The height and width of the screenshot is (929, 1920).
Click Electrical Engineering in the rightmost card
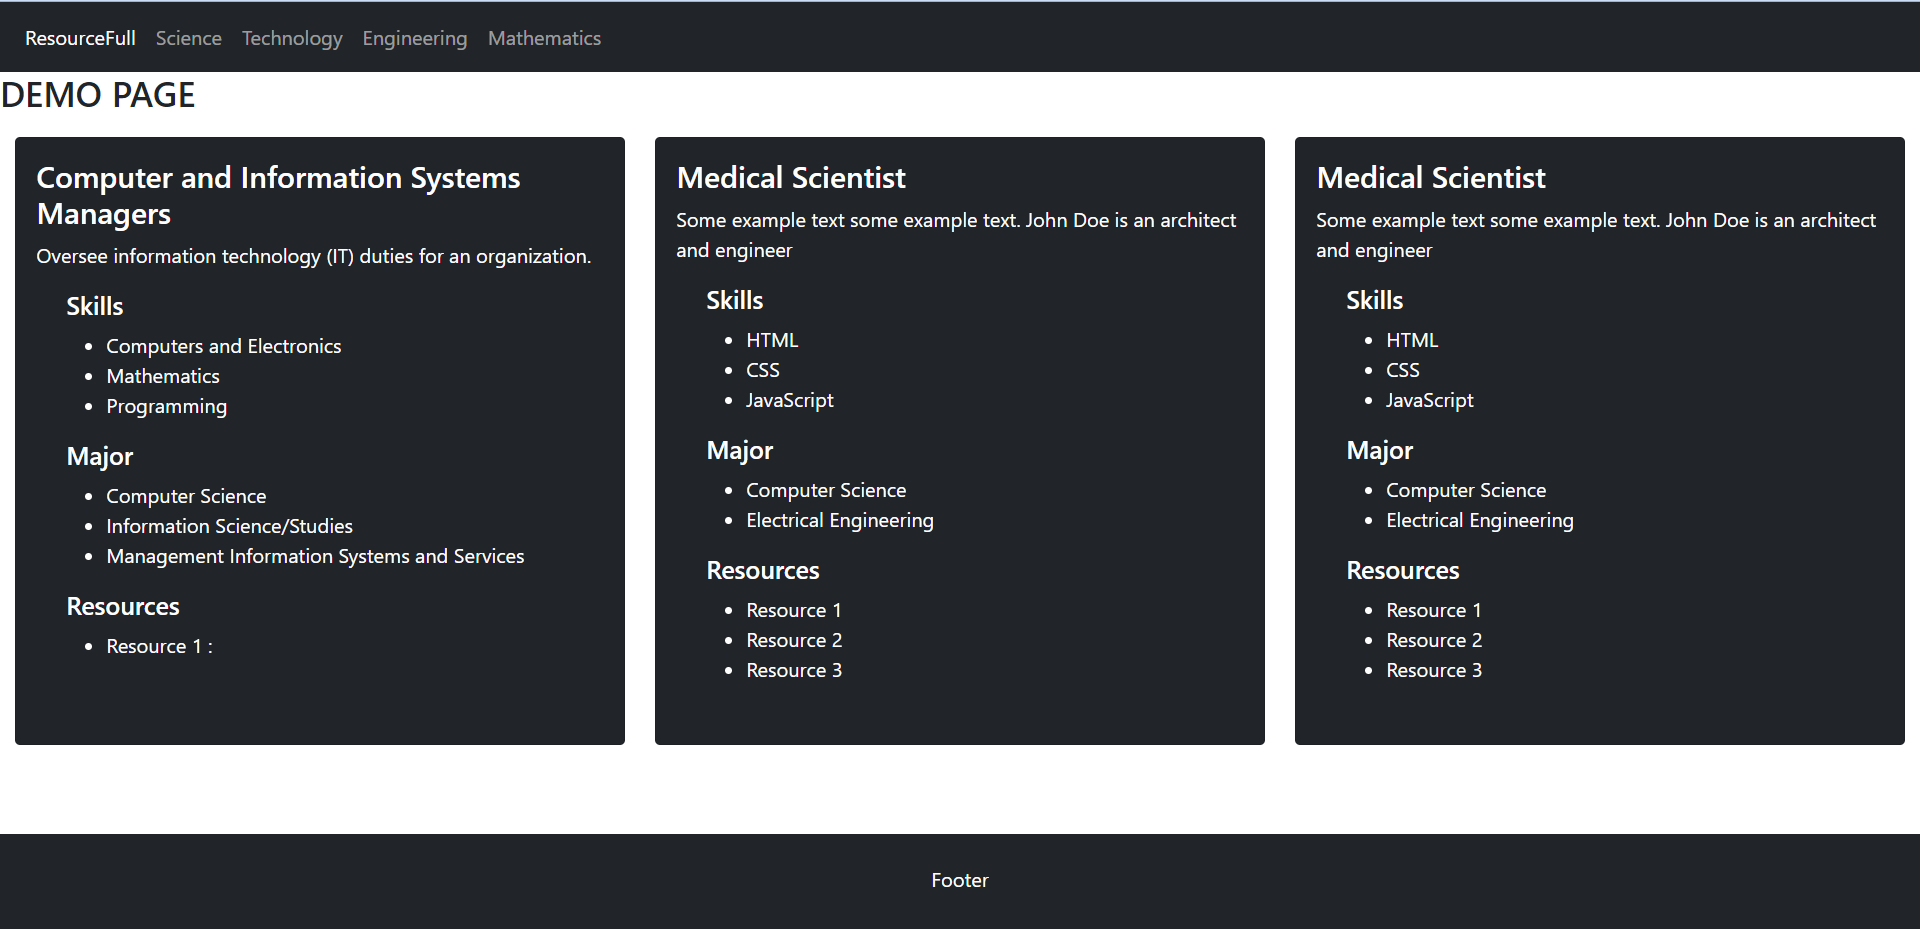(x=1480, y=519)
